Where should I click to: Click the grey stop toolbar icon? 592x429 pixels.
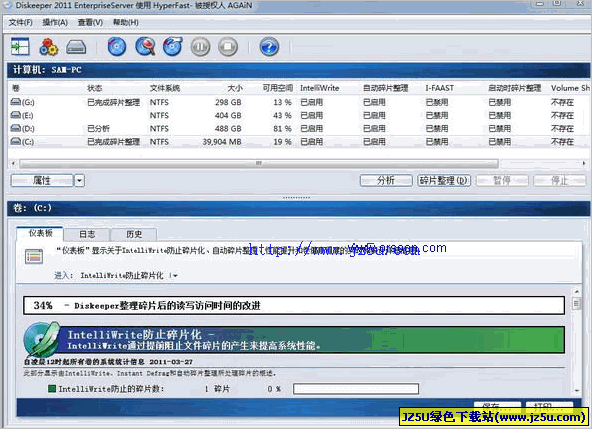point(228,47)
